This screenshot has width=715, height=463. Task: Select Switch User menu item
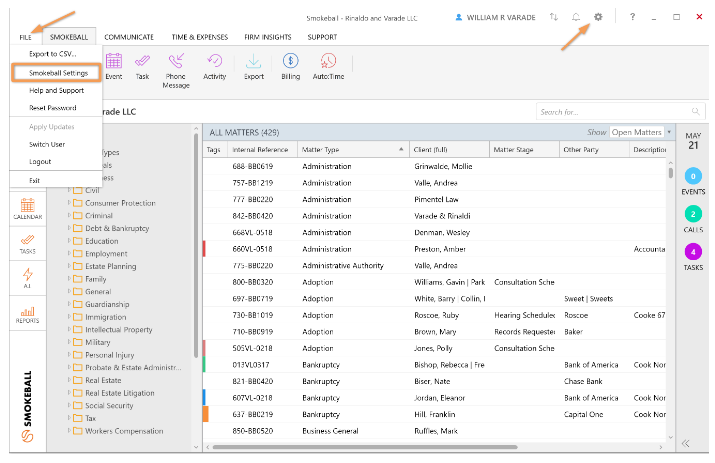tap(47, 144)
